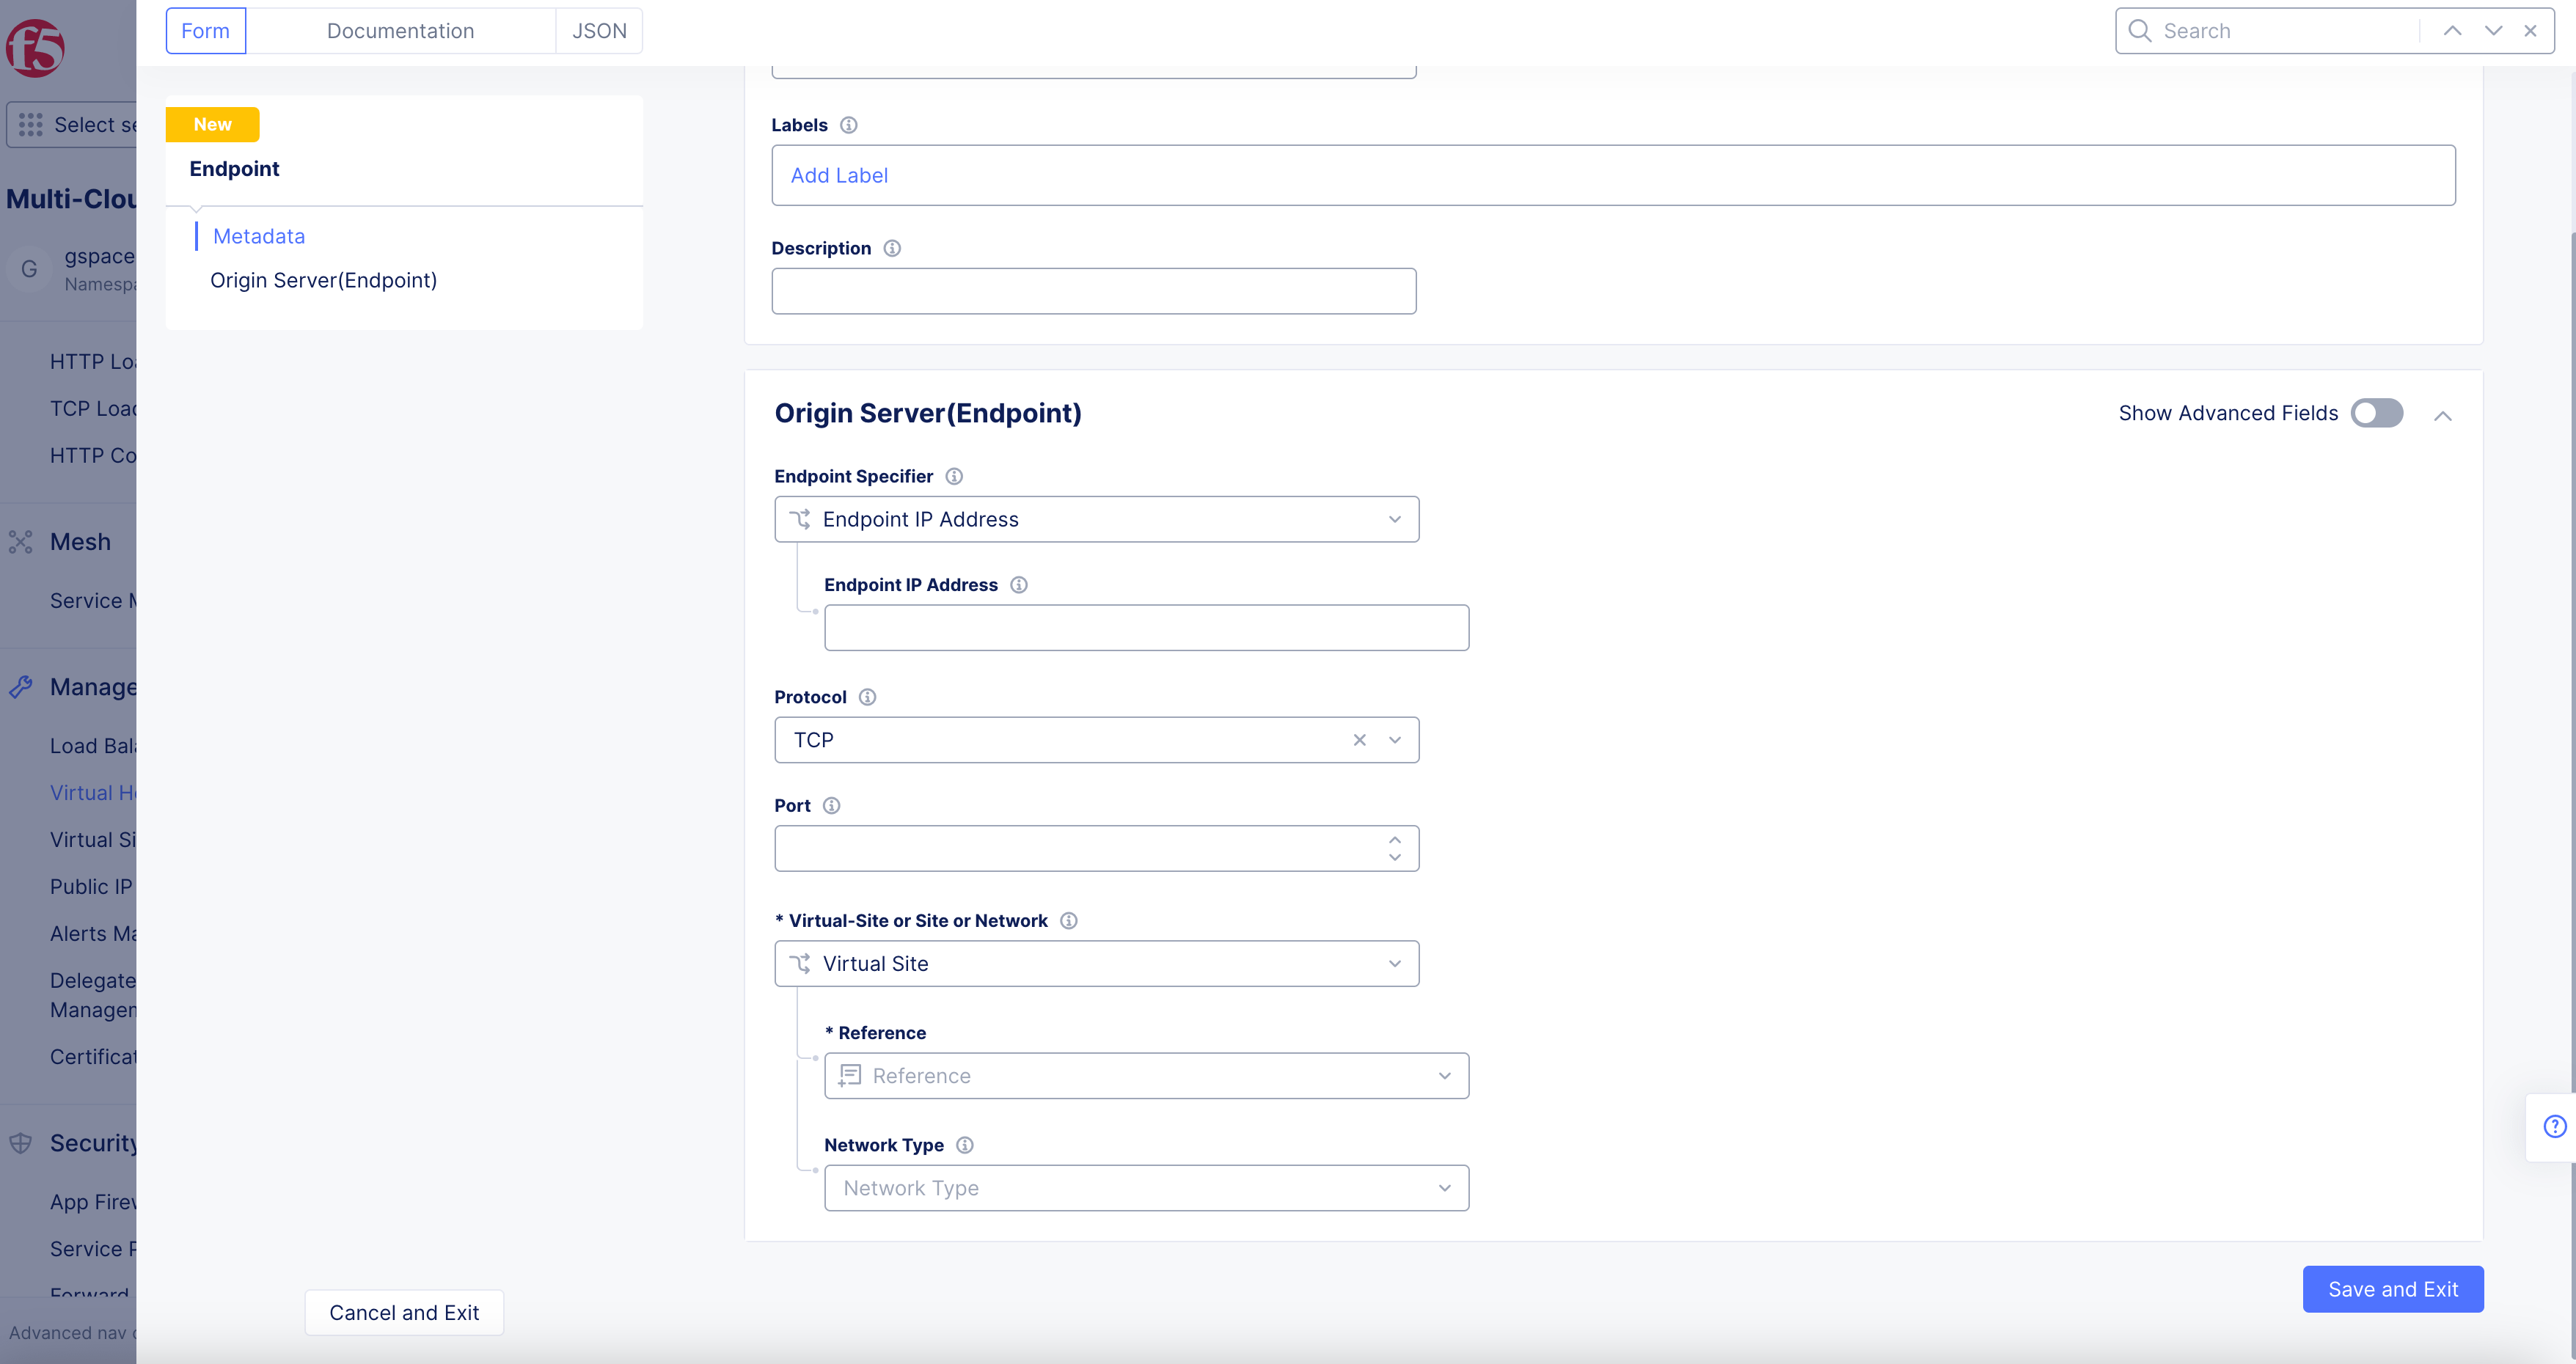Open the Reference dropdown
The width and height of the screenshot is (2576, 1364).
point(1146,1076)
